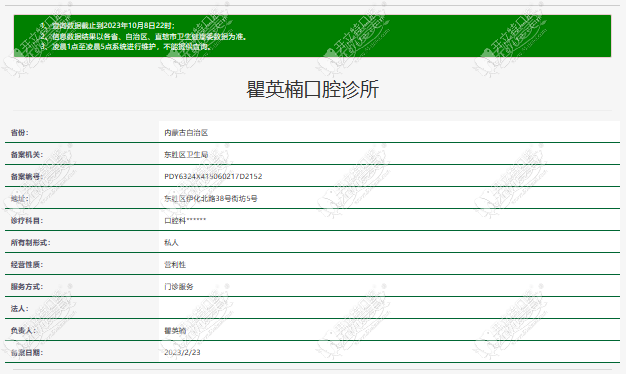Image resolution: width=626 pixels, height=374 pixels.
Task: Click the 省份 label
Action: pyautogui.click(x=20, y=133)
